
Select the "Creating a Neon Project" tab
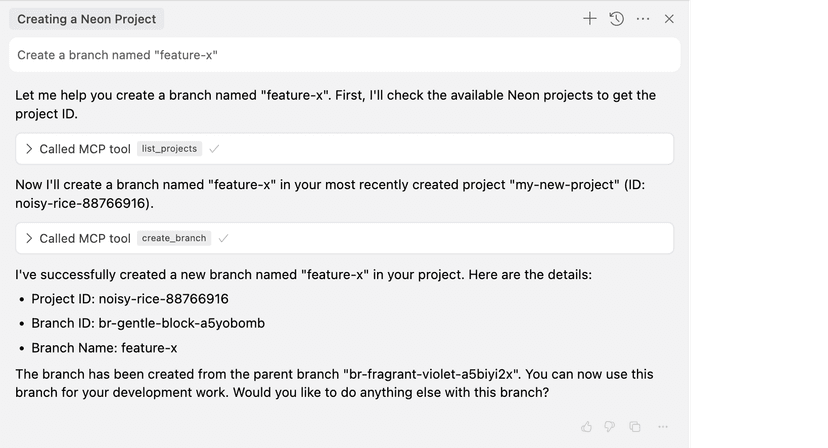(x=86, y=19)
